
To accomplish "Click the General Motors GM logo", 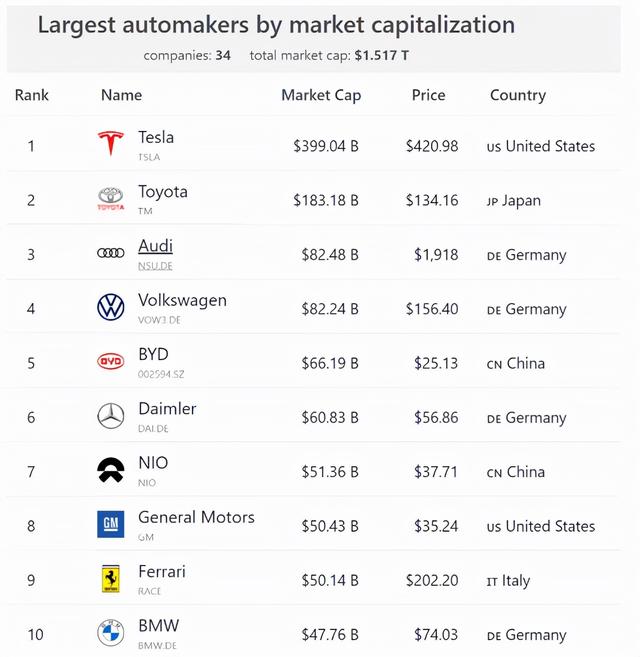I will (110, 525).
